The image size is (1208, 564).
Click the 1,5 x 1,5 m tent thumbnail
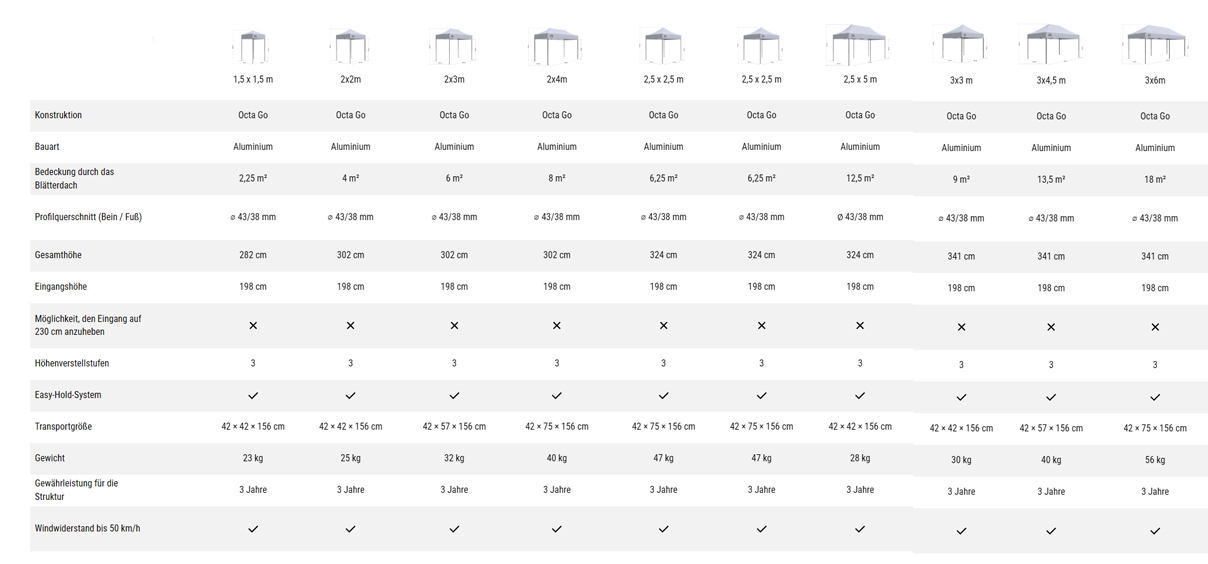coord(253,46)
